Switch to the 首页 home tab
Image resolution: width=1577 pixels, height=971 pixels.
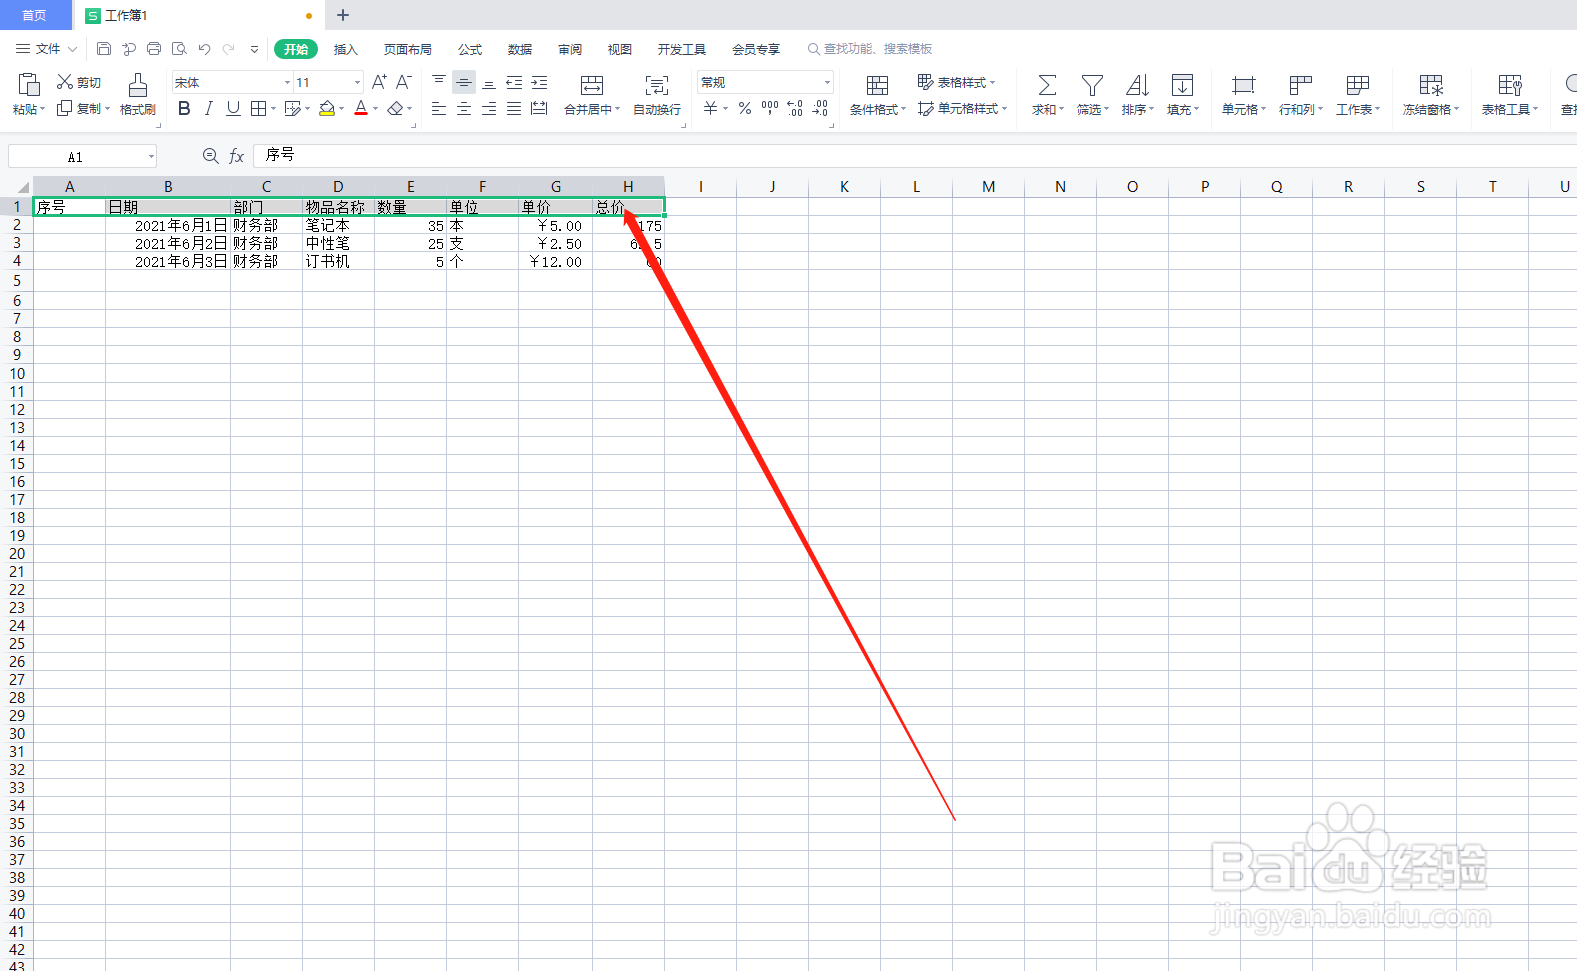coord(35,15)
